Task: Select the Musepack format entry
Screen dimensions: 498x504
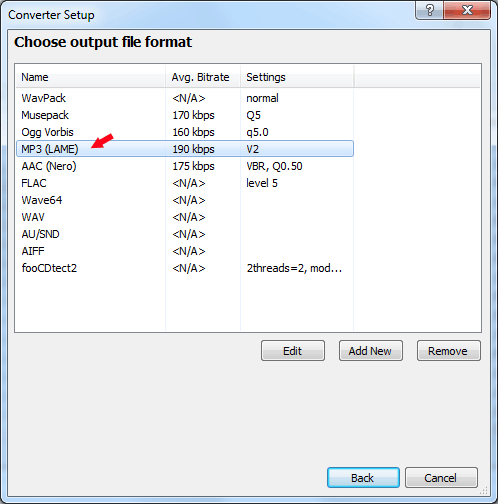Action: click(x=185, y=115)
